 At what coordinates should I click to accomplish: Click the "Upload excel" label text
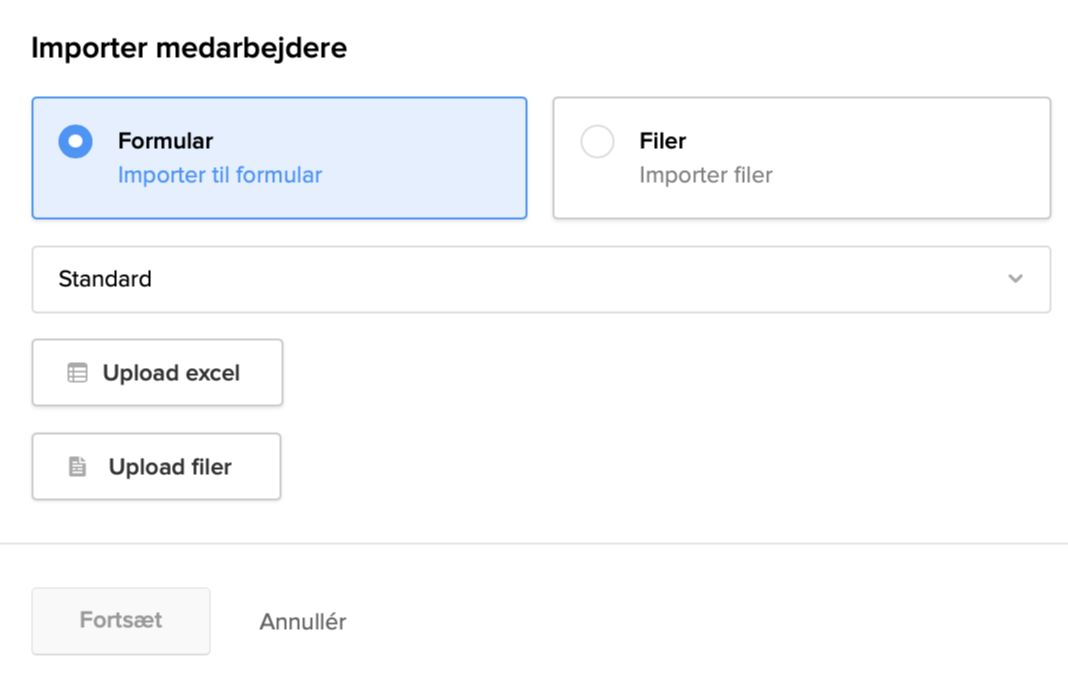click(x=171, y=373)
